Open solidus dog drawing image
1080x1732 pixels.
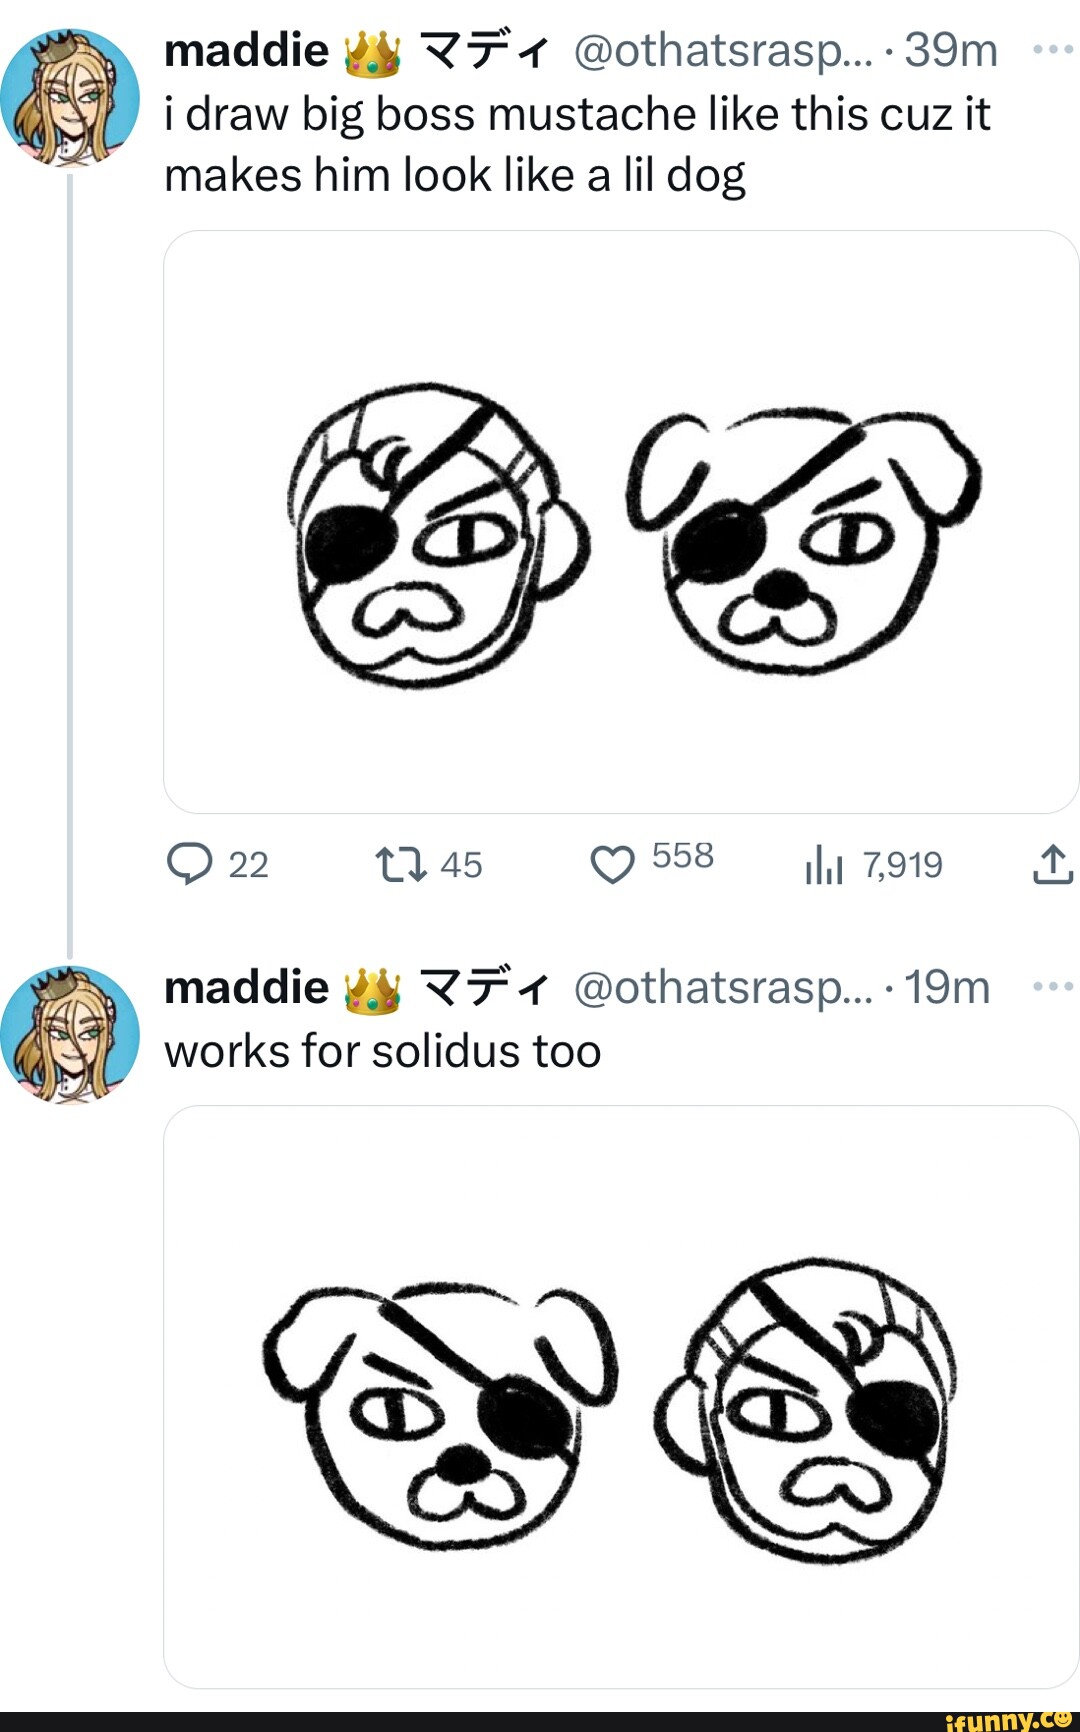pyautogui.click(x=620, y=1396)
